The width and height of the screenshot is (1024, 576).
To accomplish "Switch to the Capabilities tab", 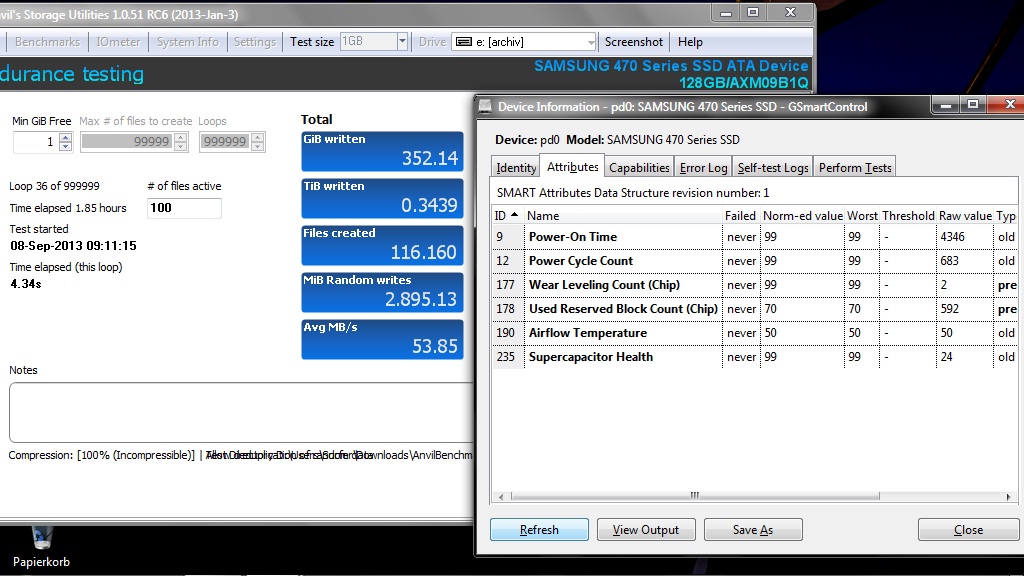I will (x=639, y=168).
